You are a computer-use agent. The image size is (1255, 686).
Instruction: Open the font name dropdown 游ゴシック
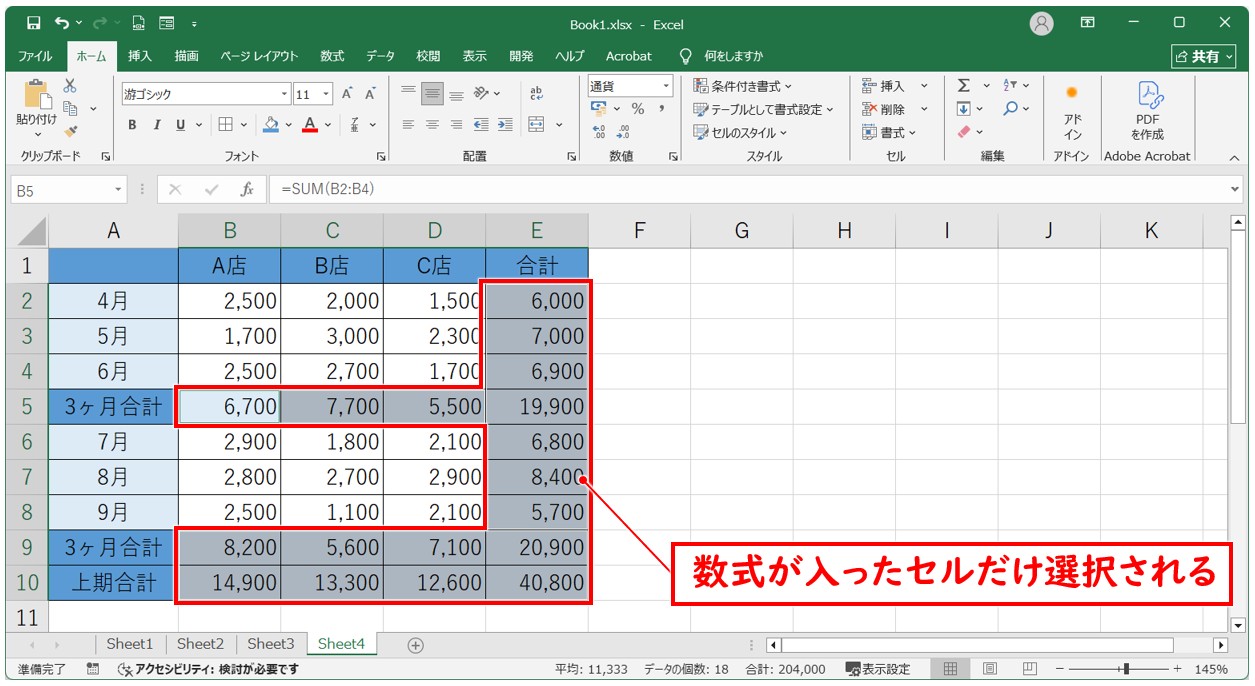tap(285, 94)
